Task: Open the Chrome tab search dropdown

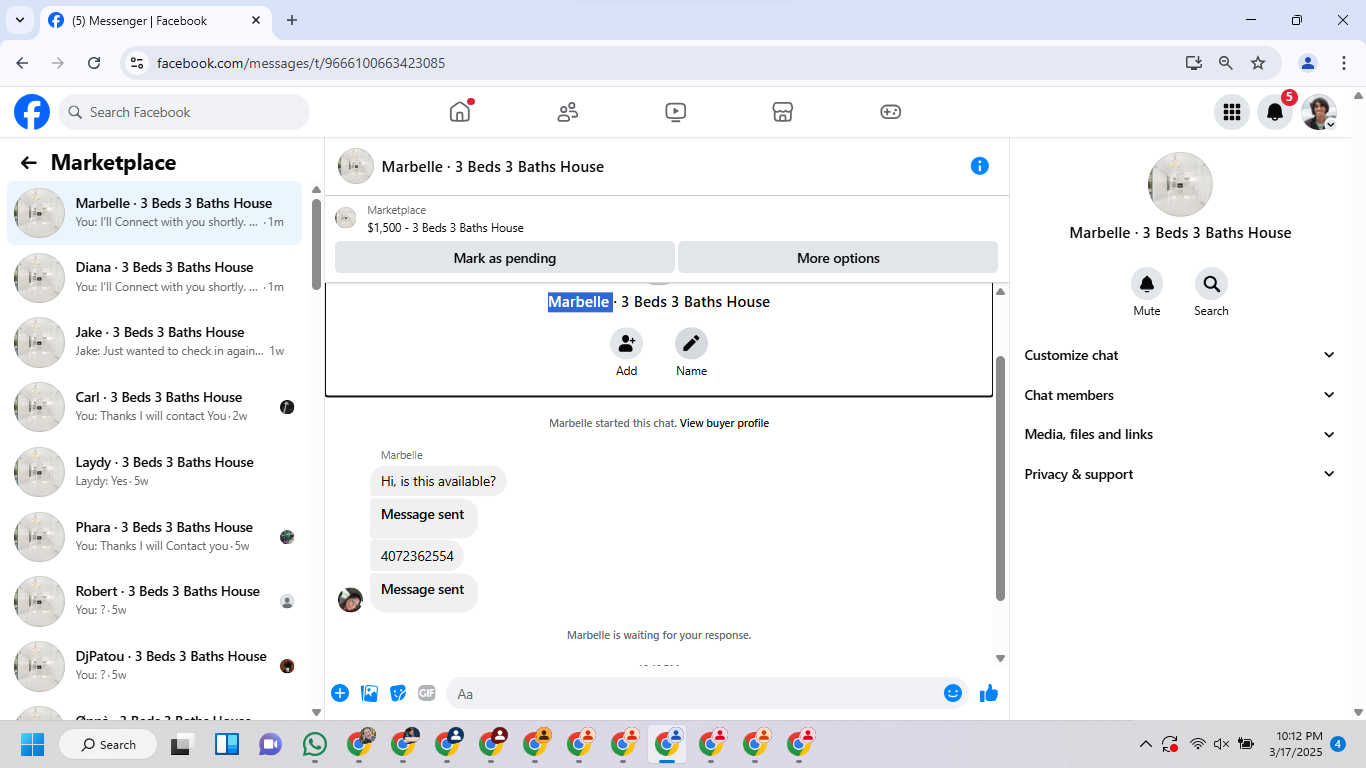Action: click(19, 20)
